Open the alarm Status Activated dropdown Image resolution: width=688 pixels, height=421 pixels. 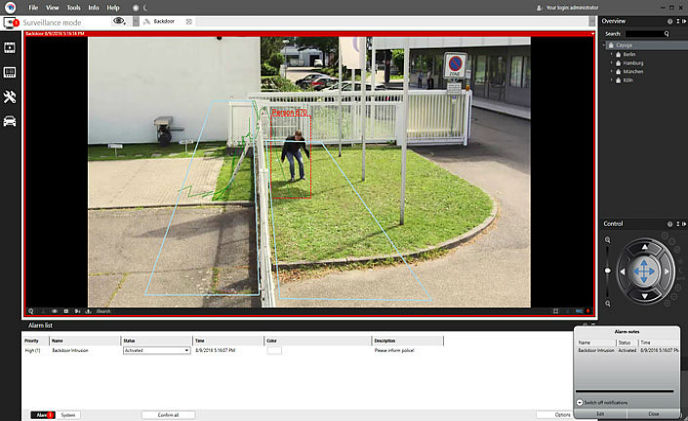tap(157, 350)
